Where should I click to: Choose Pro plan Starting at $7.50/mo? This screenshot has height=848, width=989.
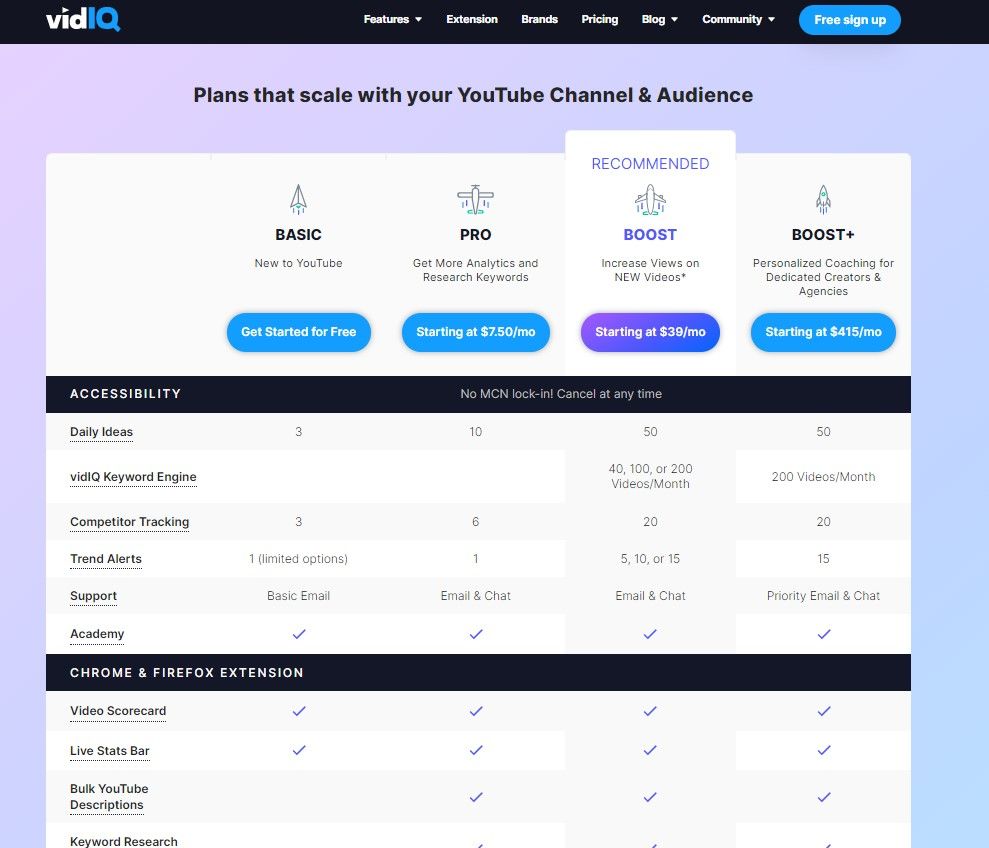click(476, 332)
